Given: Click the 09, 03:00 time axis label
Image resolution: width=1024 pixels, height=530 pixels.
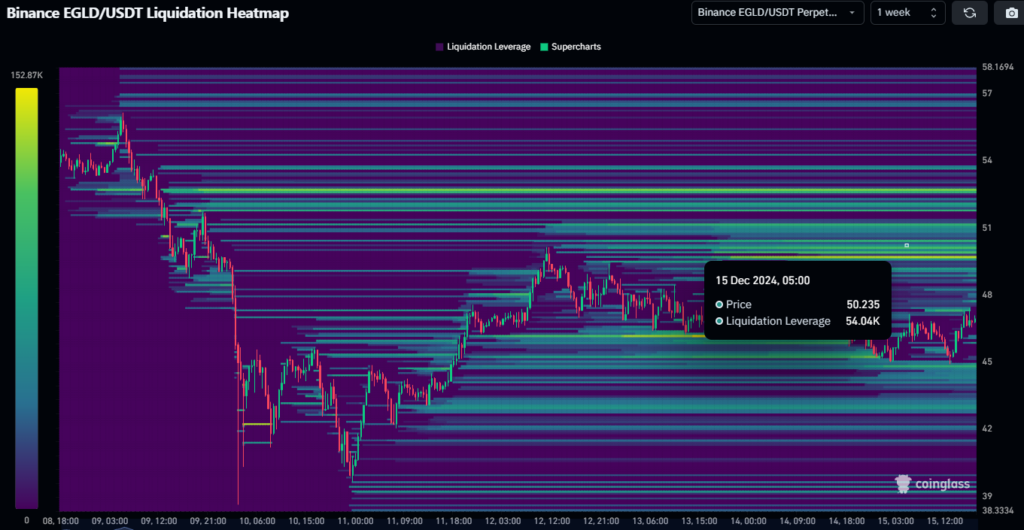Looking at the screenshot, I should [x=110, y=521].
